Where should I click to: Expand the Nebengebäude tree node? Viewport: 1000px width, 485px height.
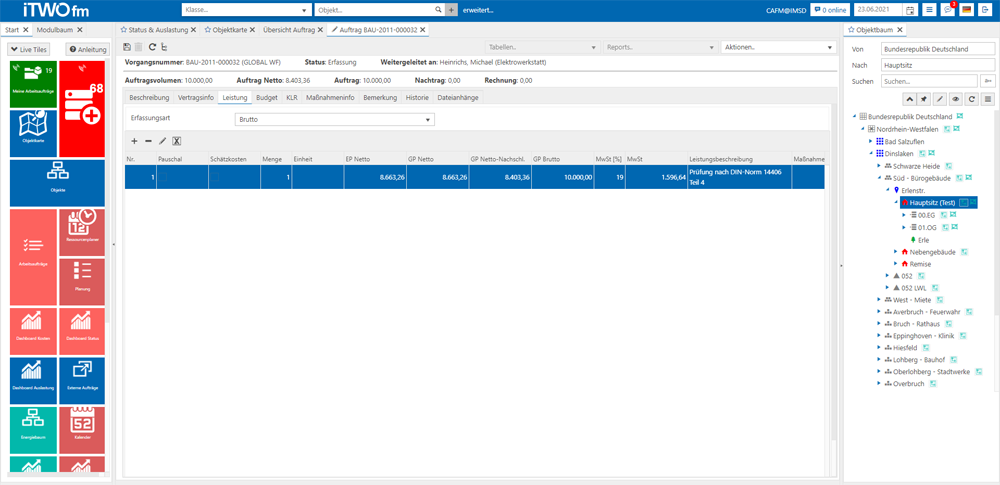click(x=896, y=252)
